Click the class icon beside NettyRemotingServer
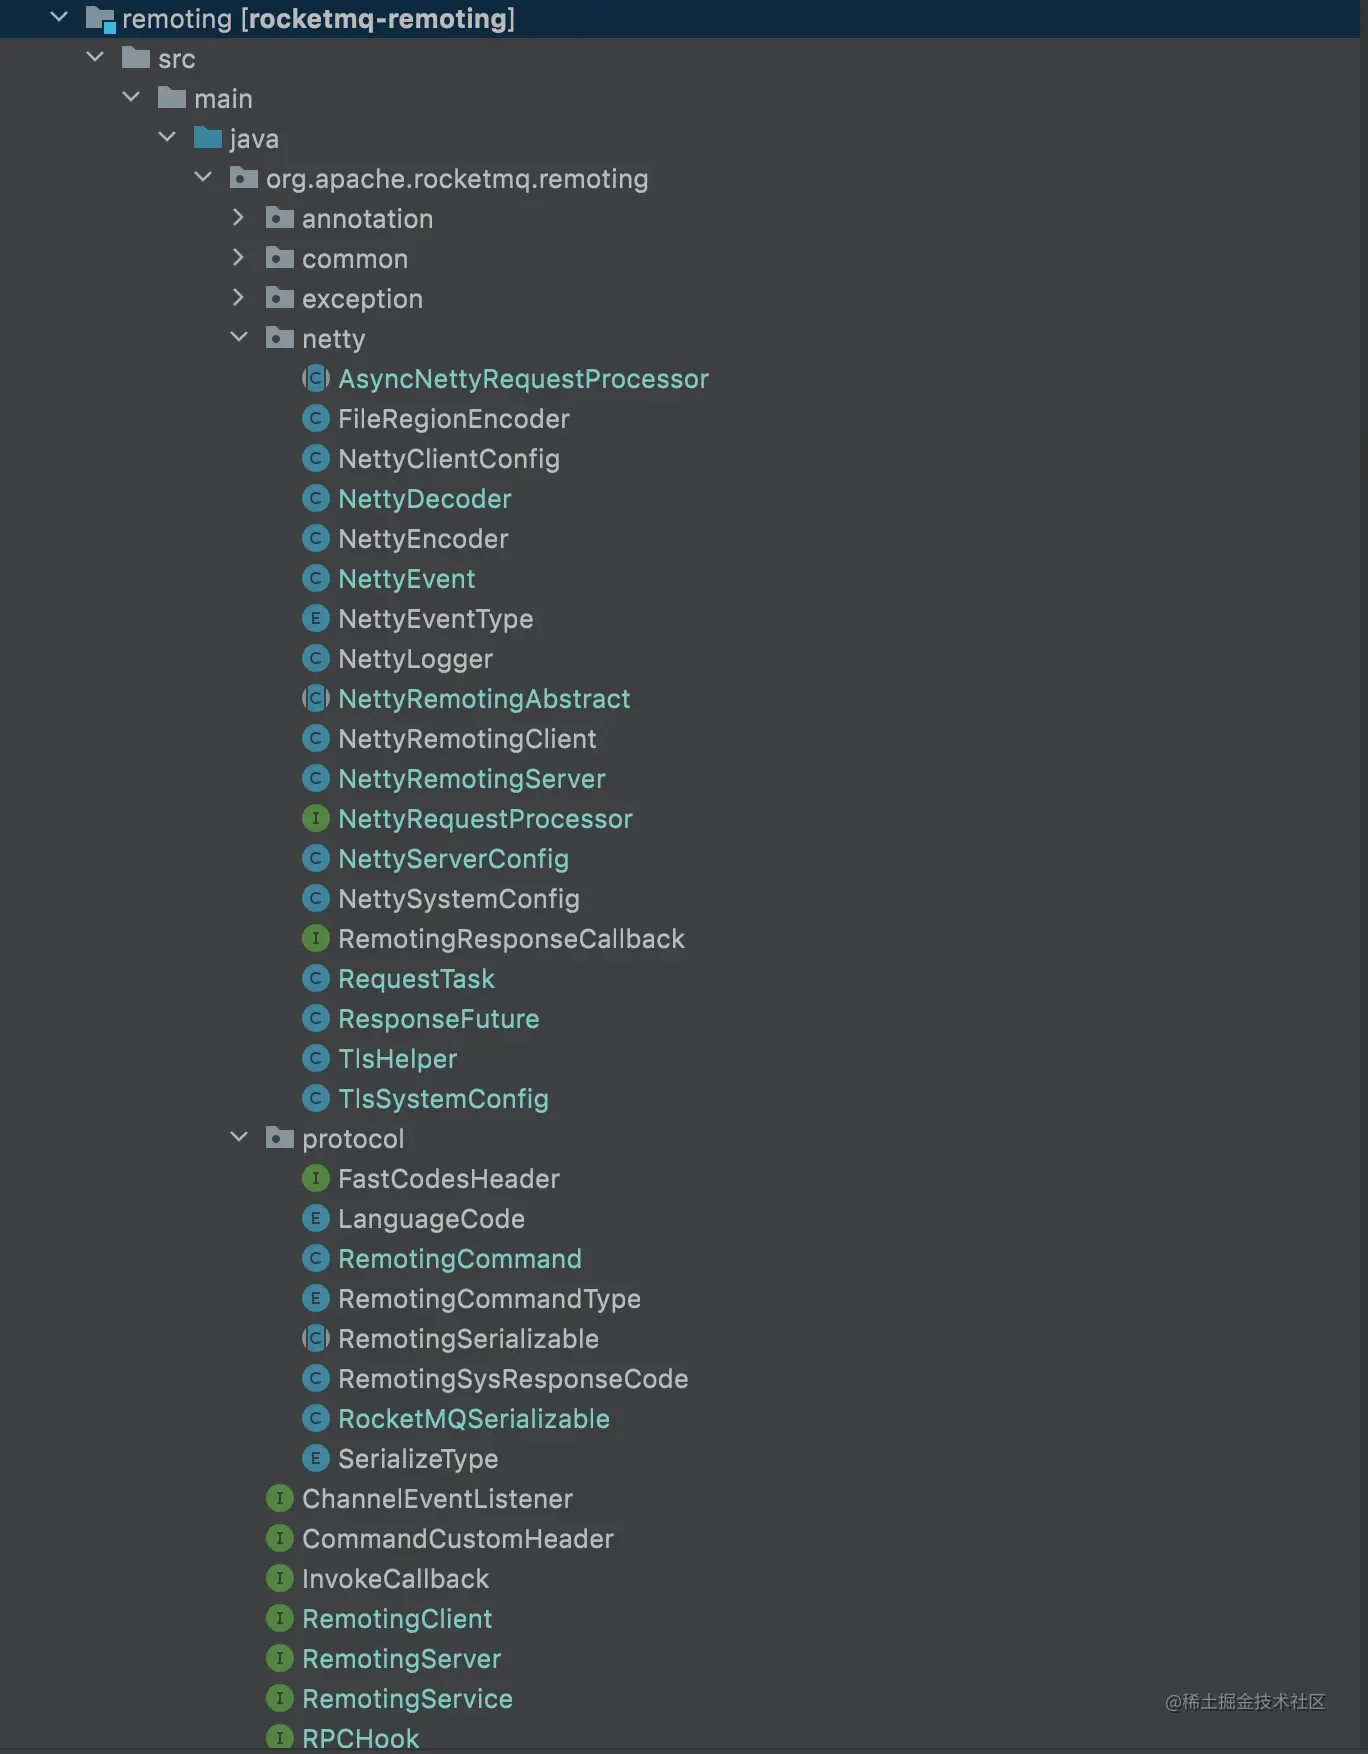The height and width of the screenshot is (1754, 1368). point(315,779)
